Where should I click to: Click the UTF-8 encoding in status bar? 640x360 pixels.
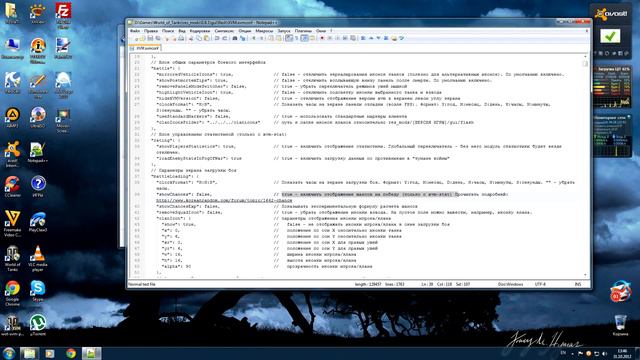tap(540, 284)
